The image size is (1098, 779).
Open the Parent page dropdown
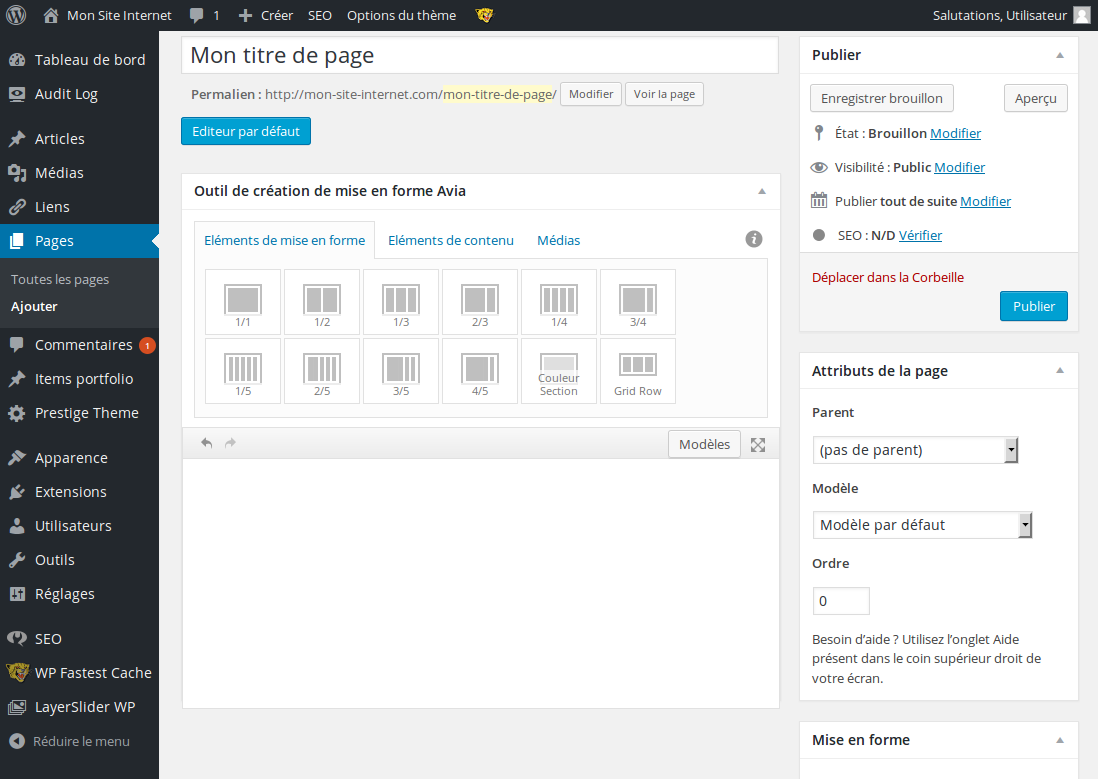(x=914, y=449)
